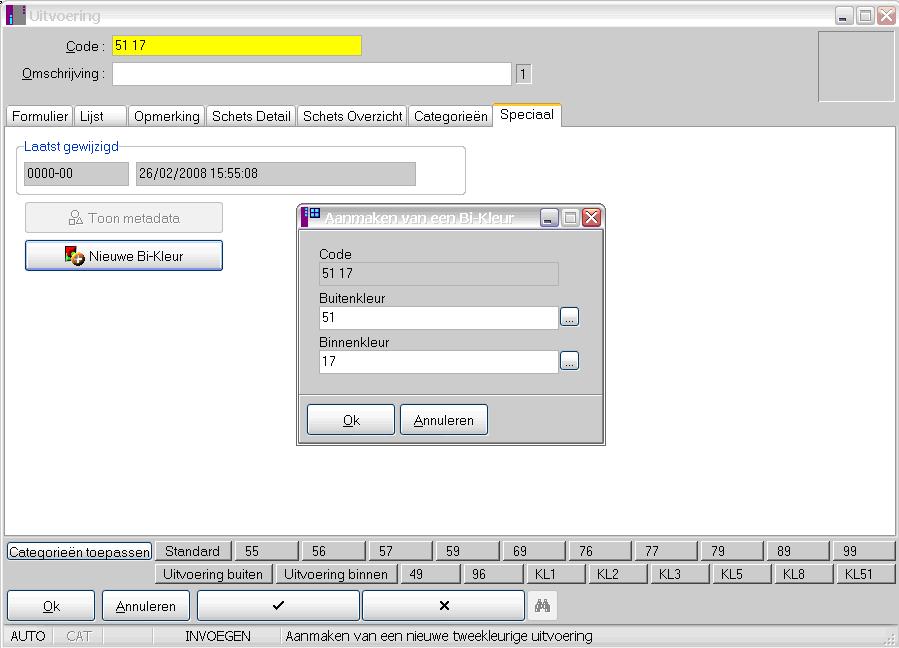899x648 pixels.
Task: Click the dialog Code field 51 17
Action: [x=439, y=274]
